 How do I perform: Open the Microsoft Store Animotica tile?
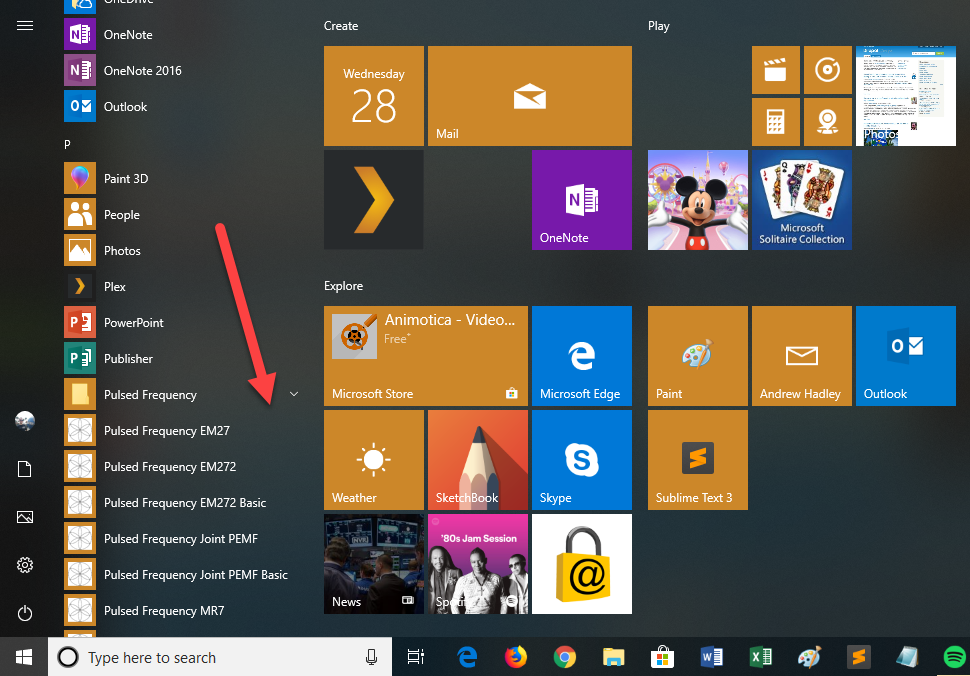[x=426, y=356]
